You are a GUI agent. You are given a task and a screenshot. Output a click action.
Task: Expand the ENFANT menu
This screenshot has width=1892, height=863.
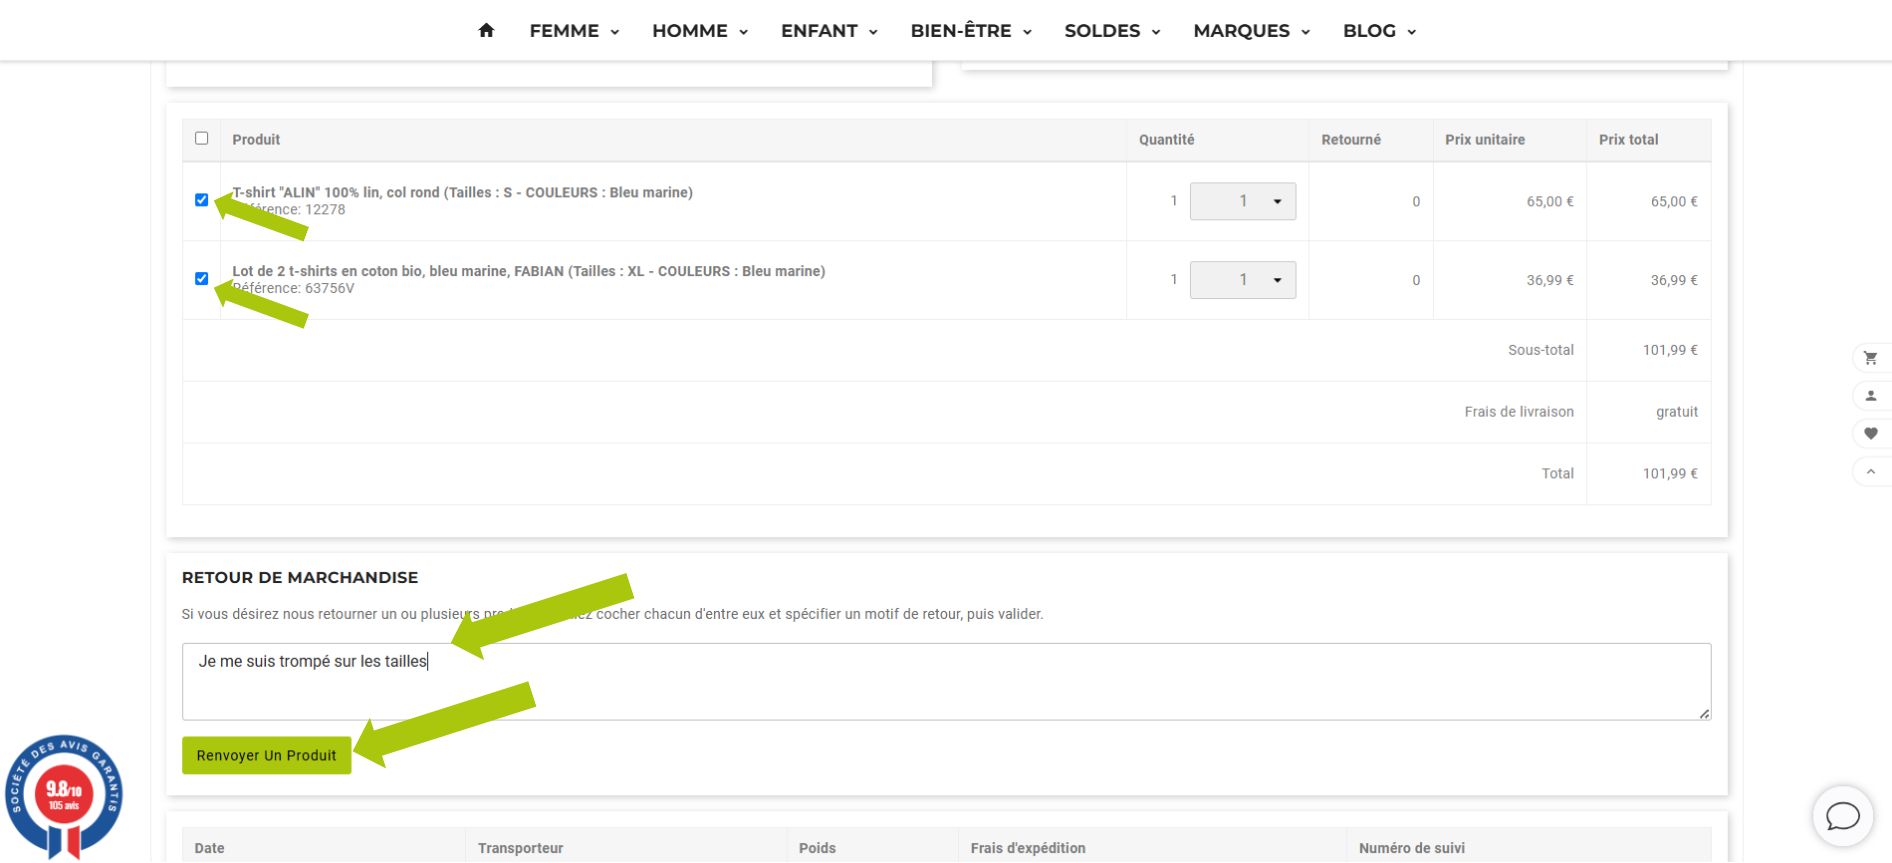click(x=829, y=31)
